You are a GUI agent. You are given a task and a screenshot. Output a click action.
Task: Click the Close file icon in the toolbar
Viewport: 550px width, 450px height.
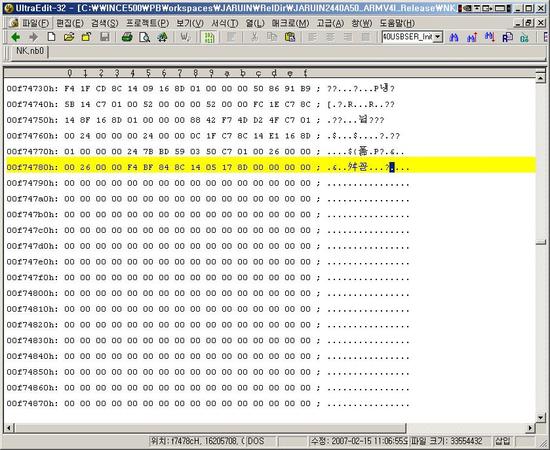86,37
